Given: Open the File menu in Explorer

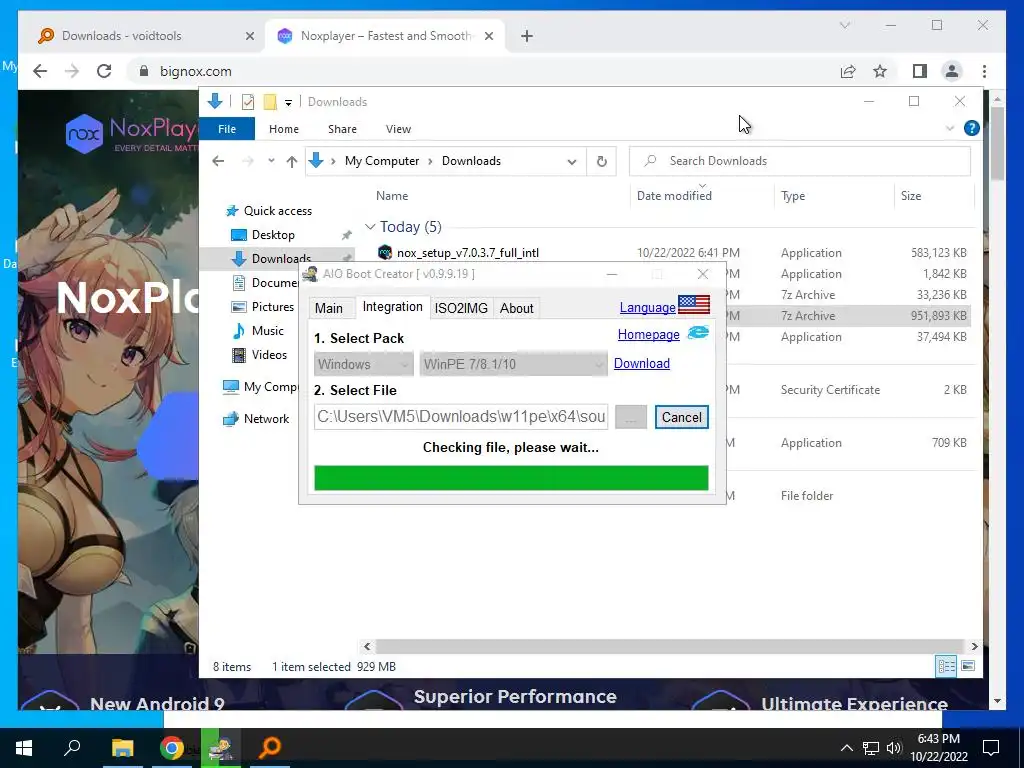Looking at the screenshot, I should click(227, 129).
